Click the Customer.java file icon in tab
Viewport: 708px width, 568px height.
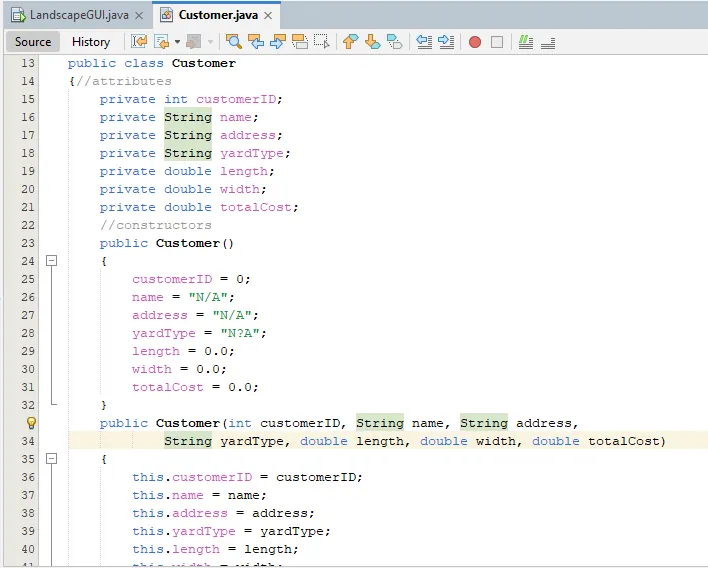pos(166,15)
